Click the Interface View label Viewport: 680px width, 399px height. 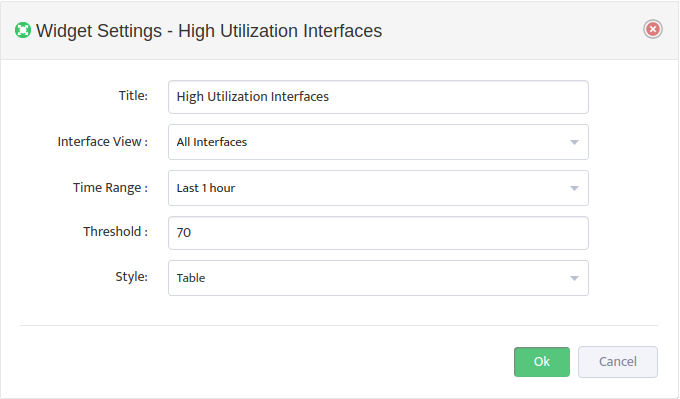pyautogui.click(x=103, y=142)
